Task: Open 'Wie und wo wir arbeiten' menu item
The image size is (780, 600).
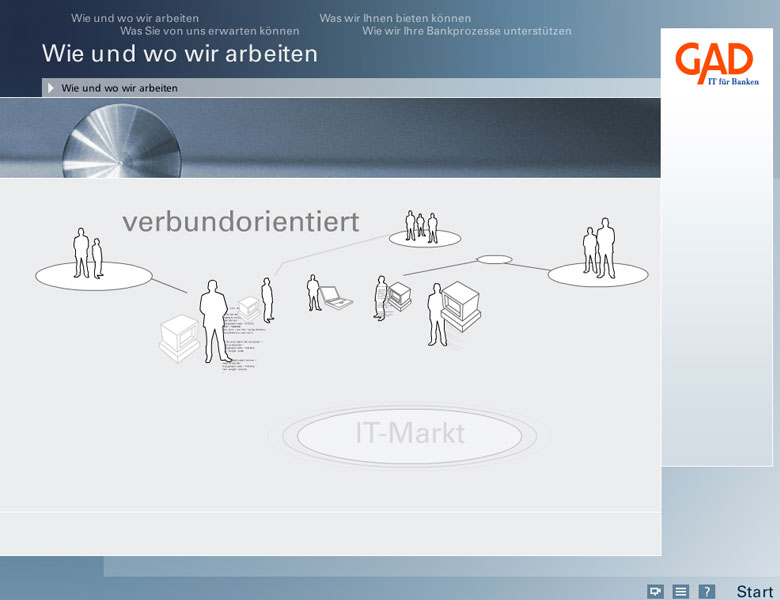Action: pyautogui.click(x=134, y=18)
